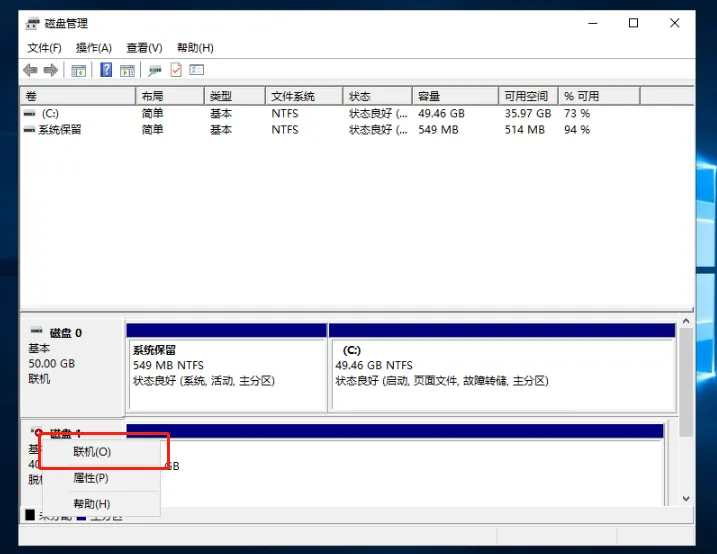Select the 磁盘 0 disk label panel
The image size is (717, 554).
tap(72, 367)
